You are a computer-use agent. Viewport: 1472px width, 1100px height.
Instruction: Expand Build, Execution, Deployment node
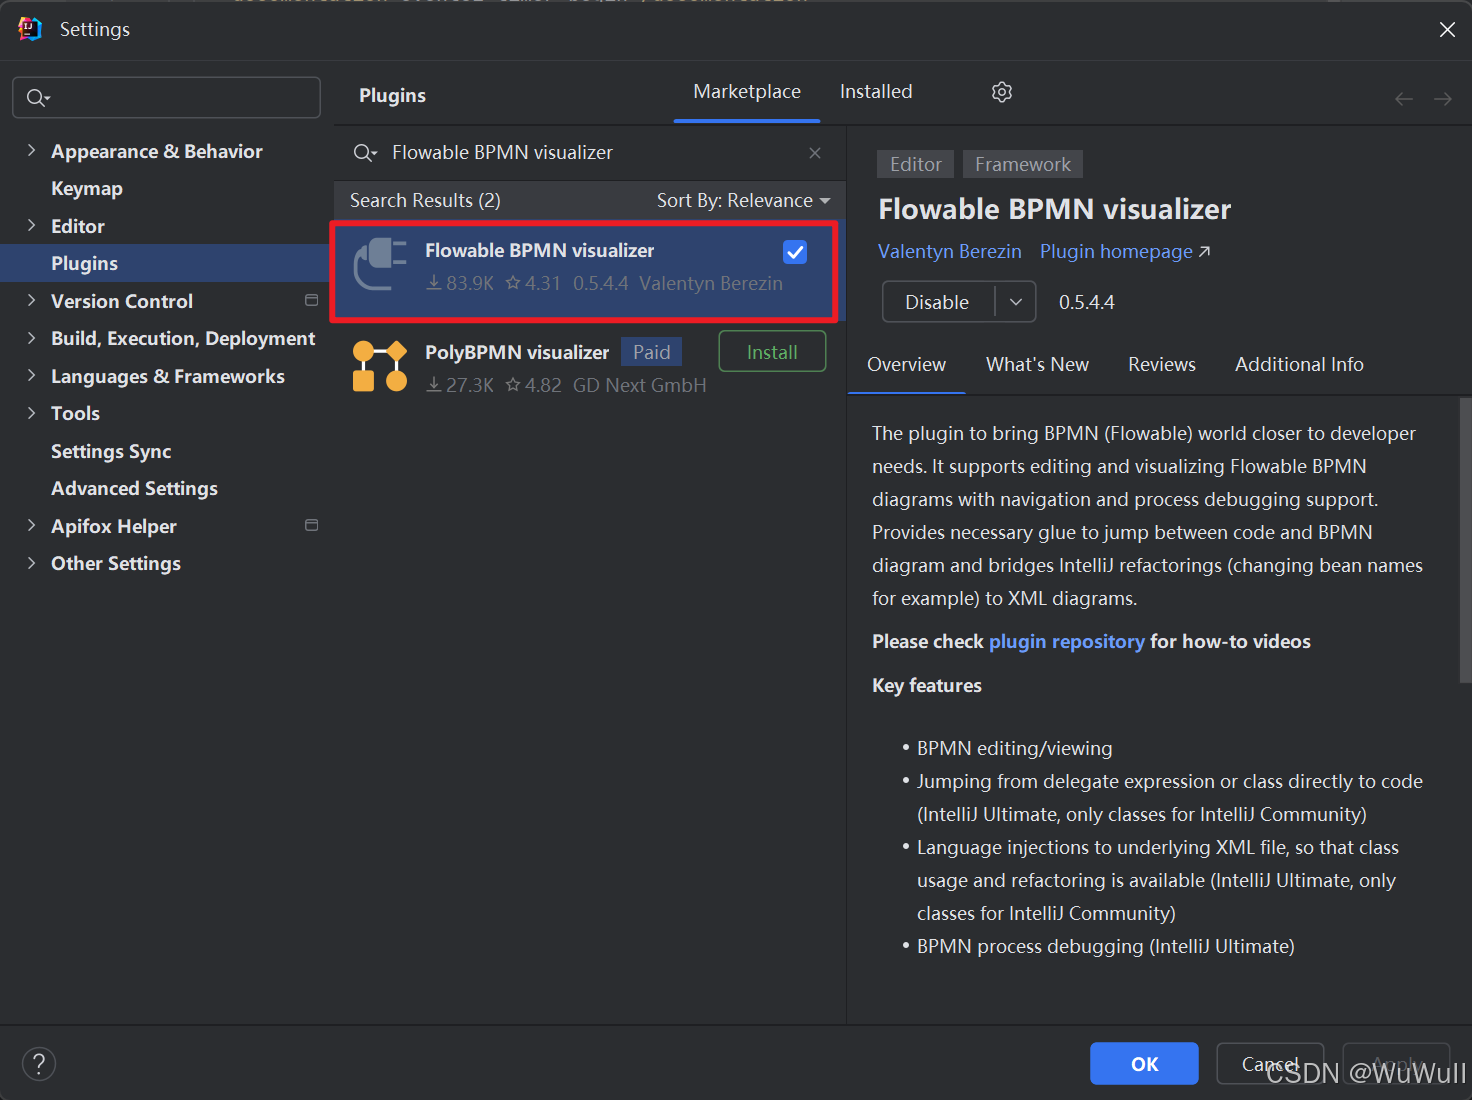(x=31, y=338)
